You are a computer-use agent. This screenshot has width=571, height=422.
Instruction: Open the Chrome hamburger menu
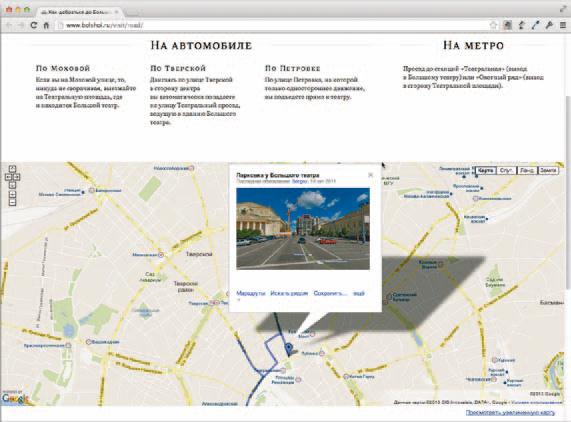(x=563, y=25)
